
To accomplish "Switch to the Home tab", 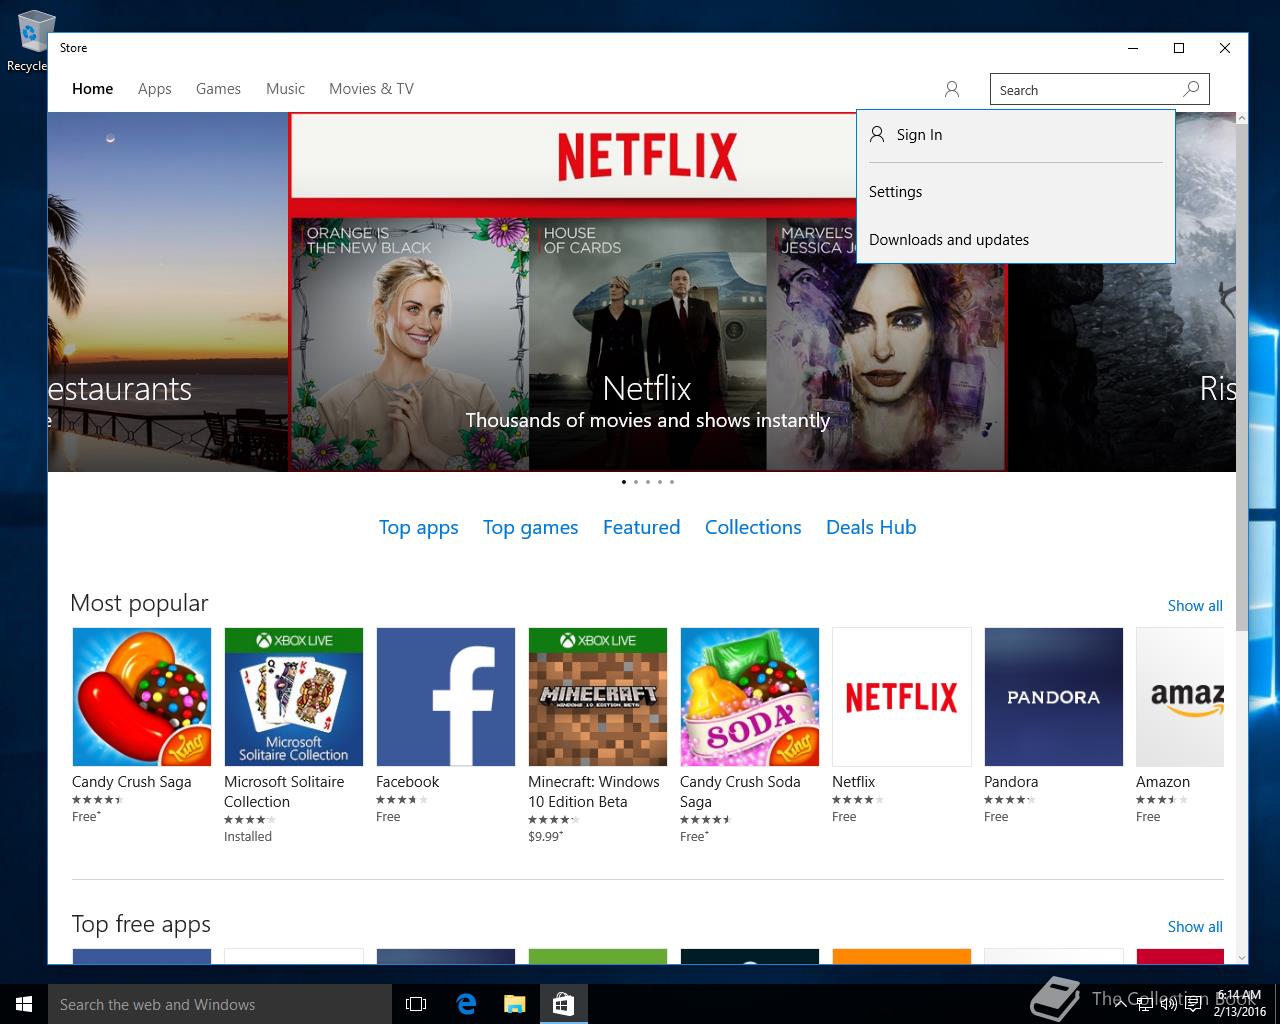I will (x=92, y=89).
